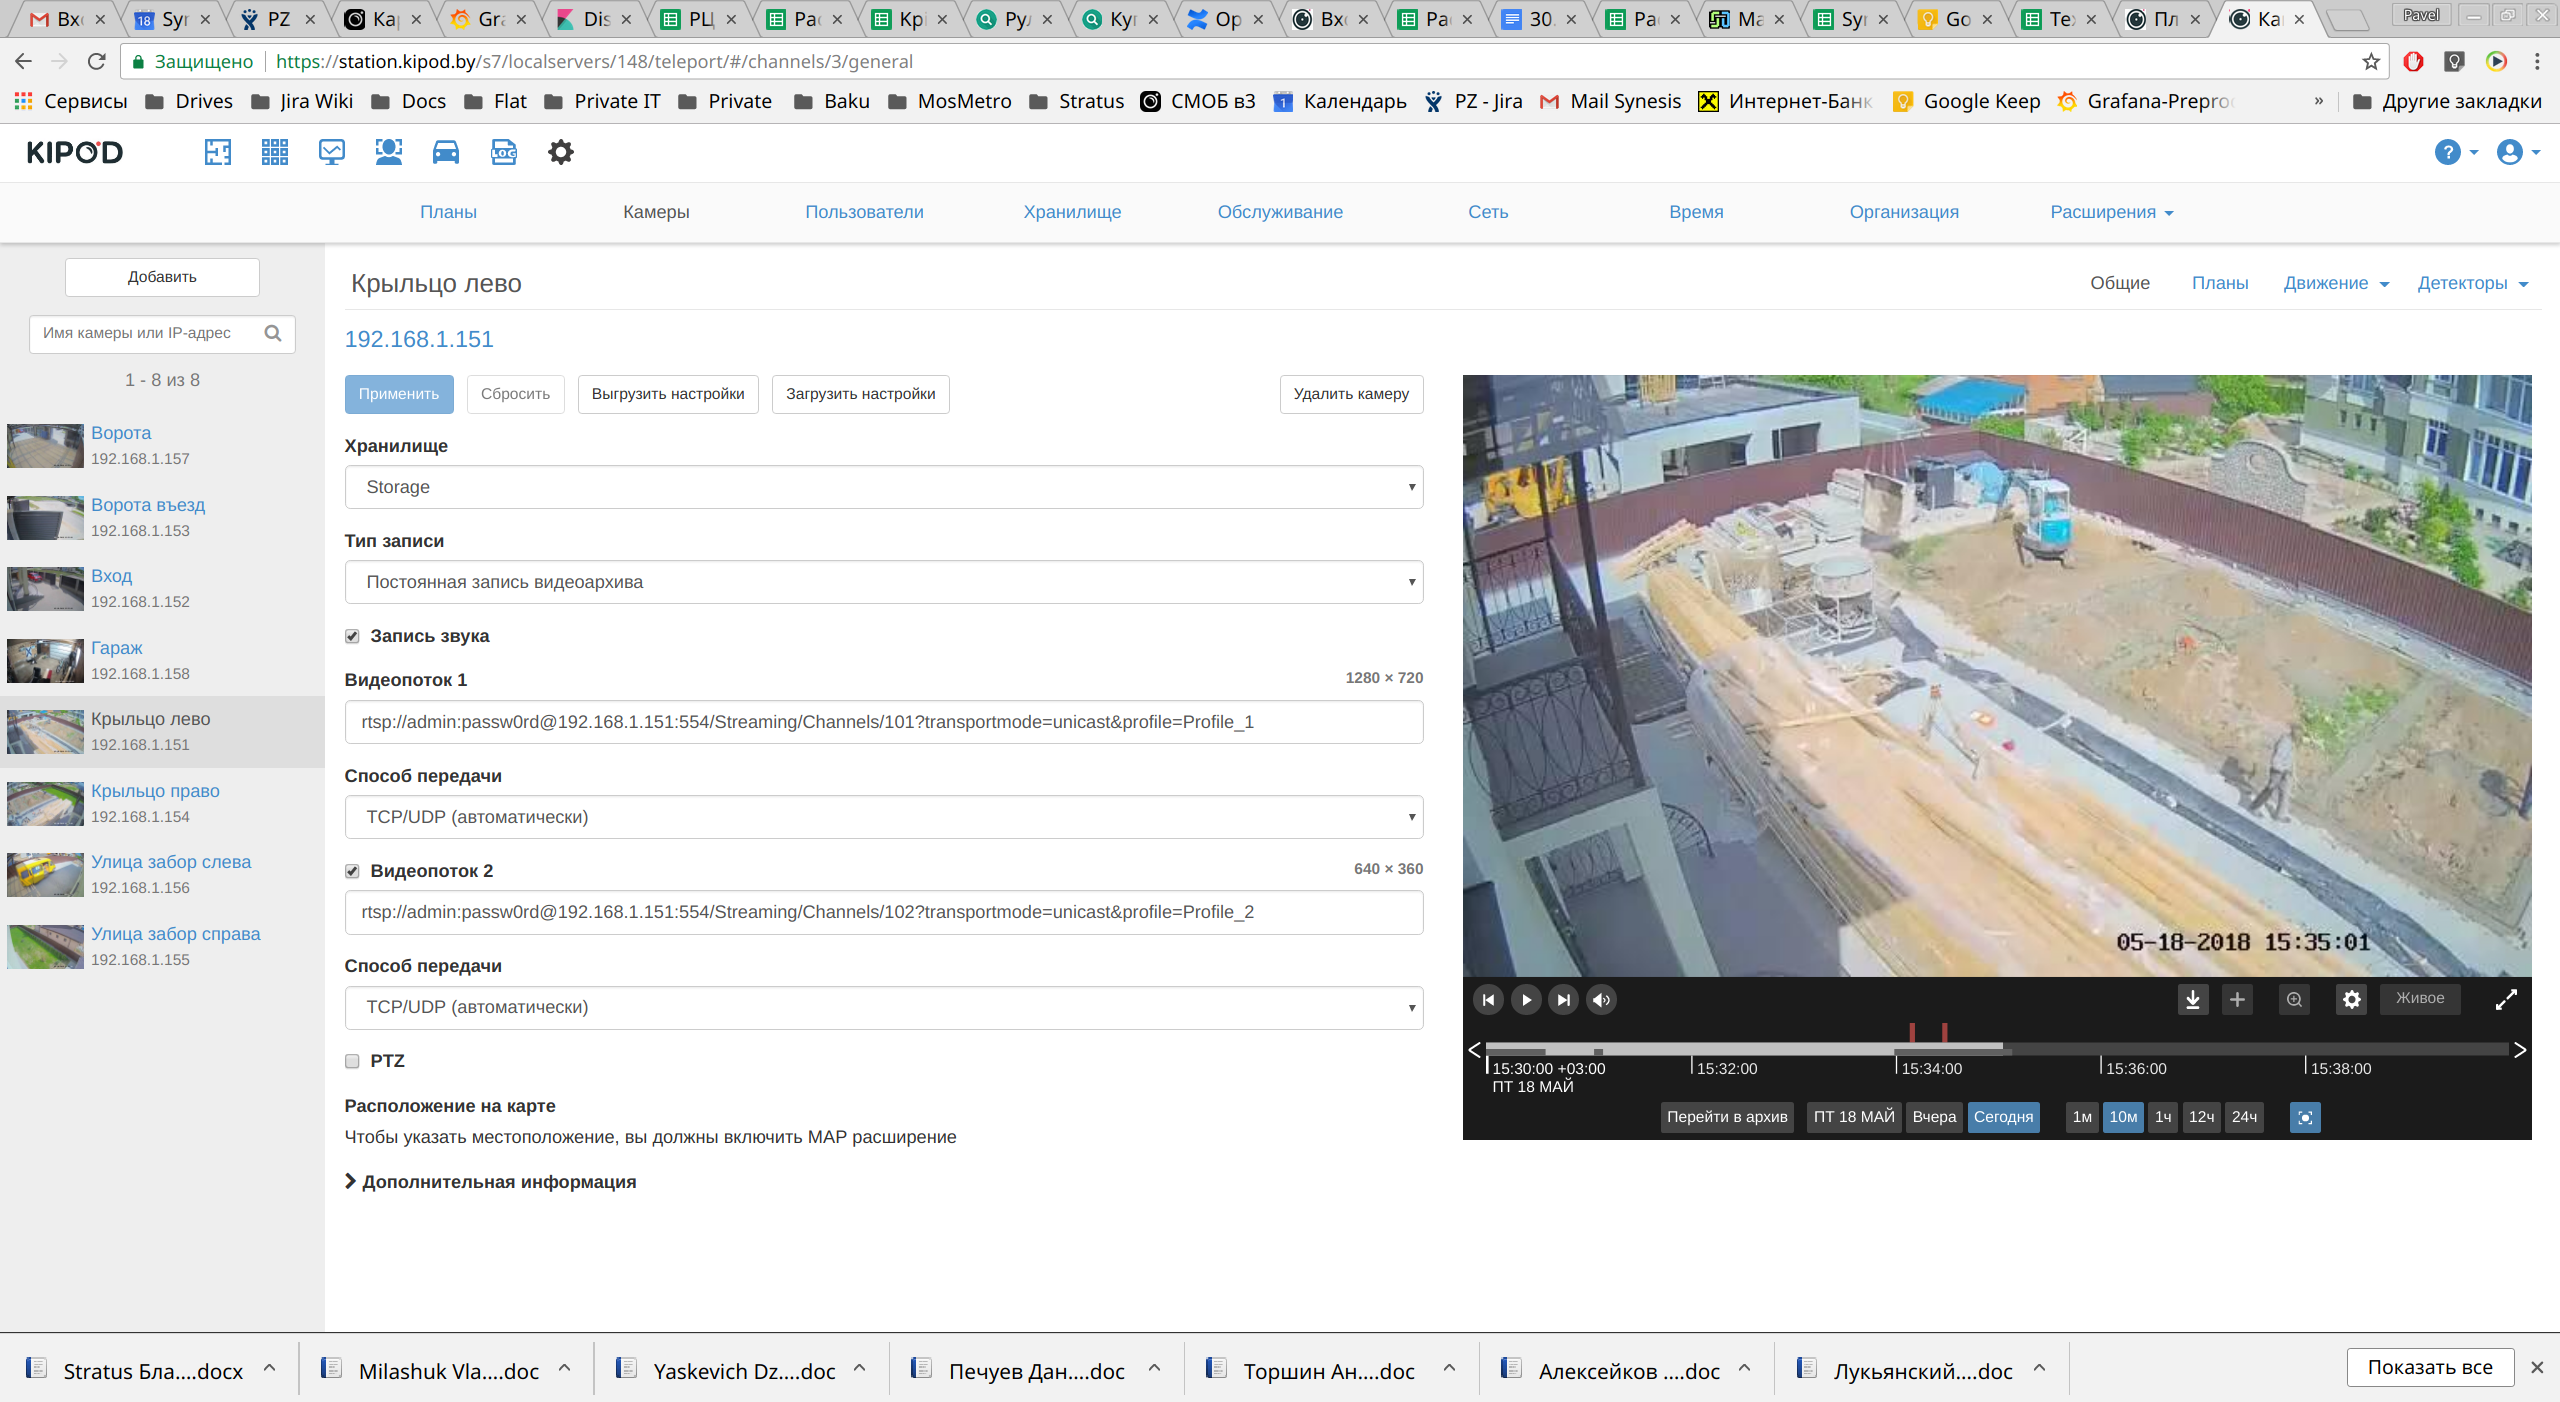Click the timeline bar at 15:36:00
Viewport: 2560px width, 1402px height.
click(2102, 1049)
